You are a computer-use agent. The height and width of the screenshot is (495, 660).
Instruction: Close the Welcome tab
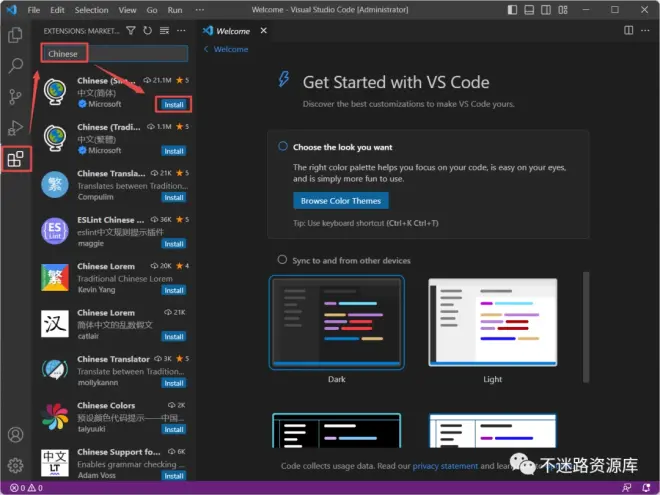263,31
